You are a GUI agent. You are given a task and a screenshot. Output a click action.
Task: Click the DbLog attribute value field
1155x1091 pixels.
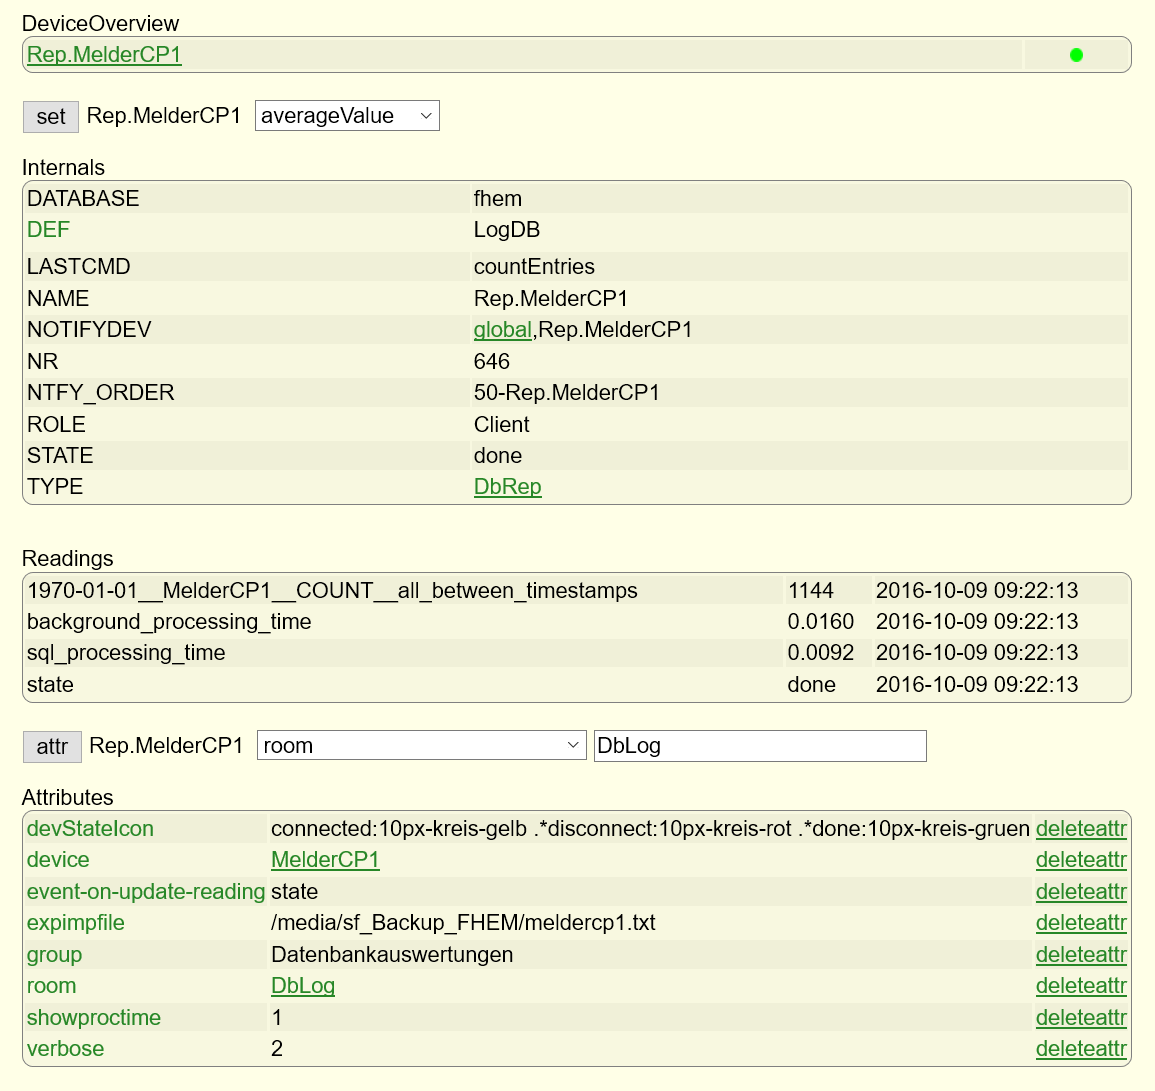(x=759, y=746)
